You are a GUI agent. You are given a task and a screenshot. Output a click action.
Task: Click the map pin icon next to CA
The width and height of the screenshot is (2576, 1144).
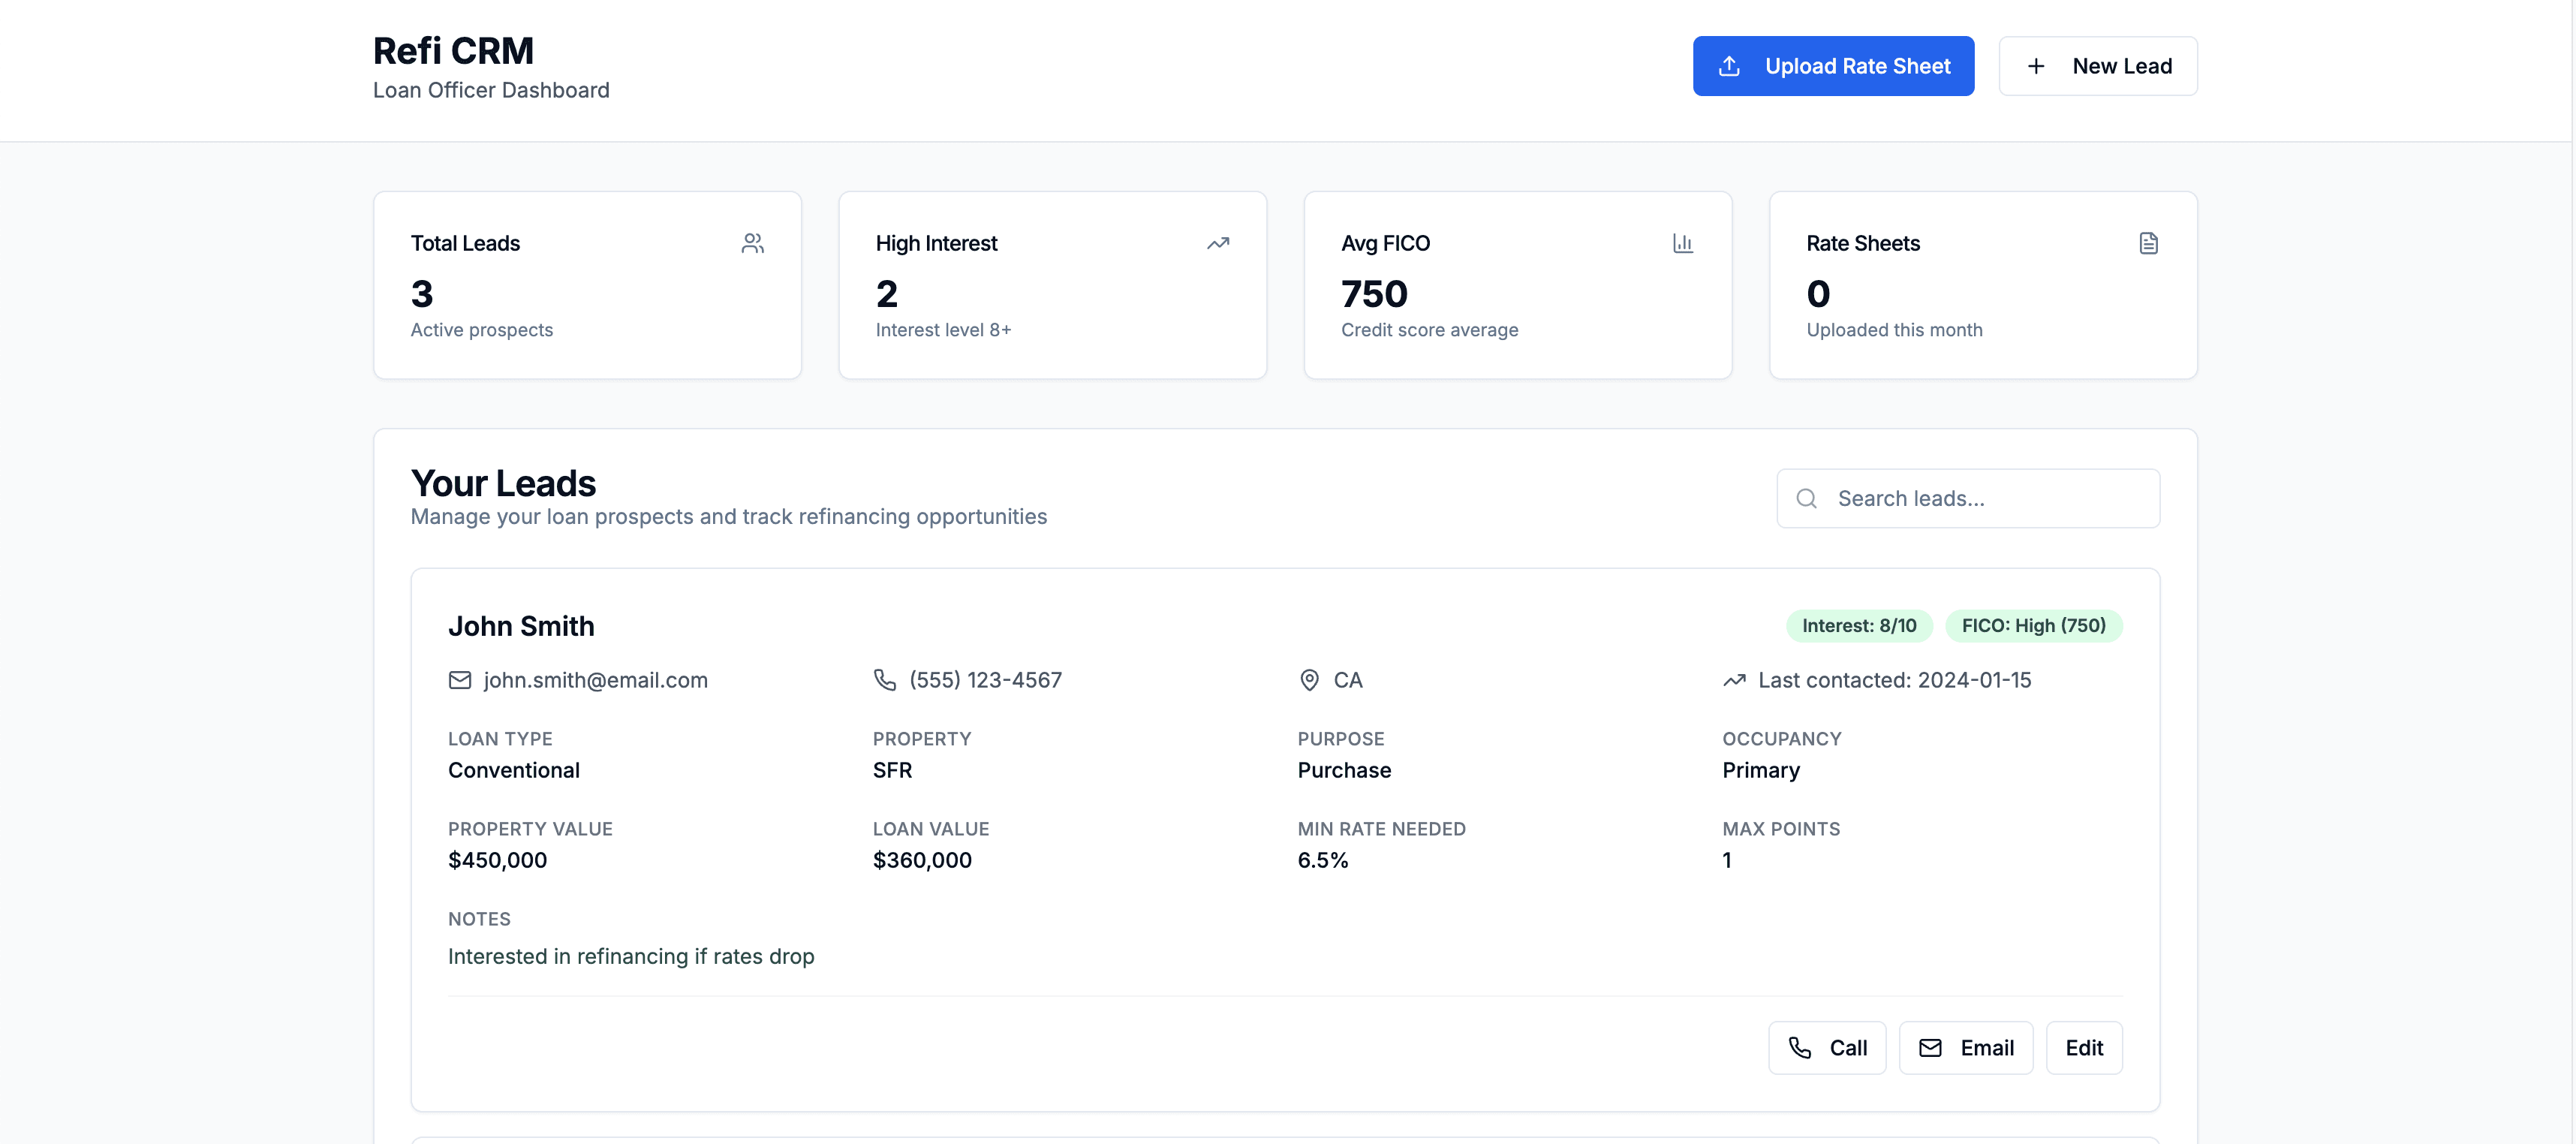point(1309,680)
